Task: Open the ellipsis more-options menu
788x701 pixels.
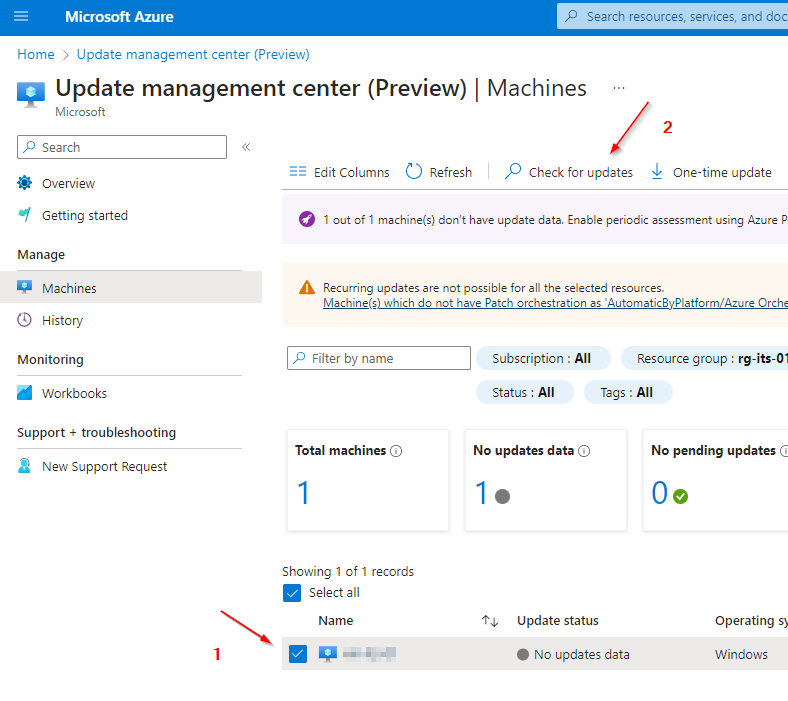Action: click(x=619, y=88)
